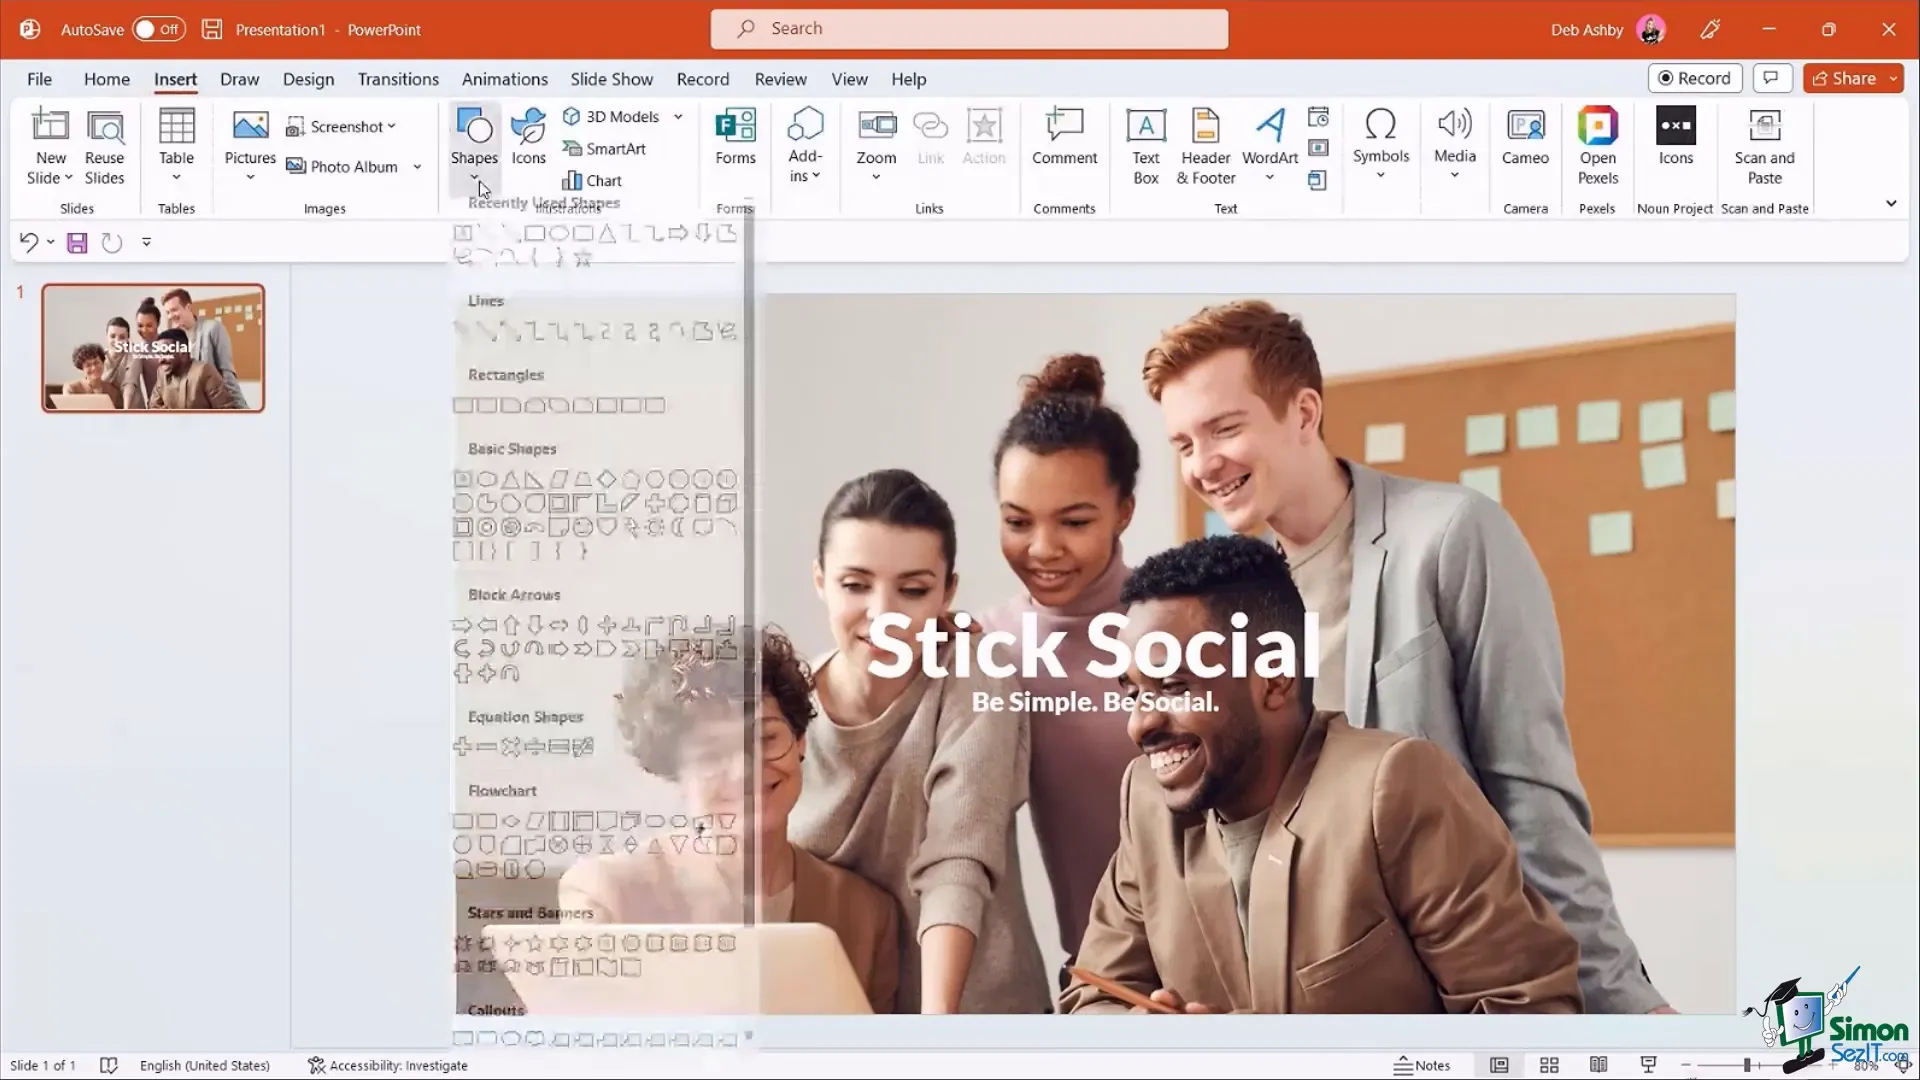Click English (United States) language
Image resolution: width=1920 pixels, height=1080 pixels.
(x=205, y=1065)
